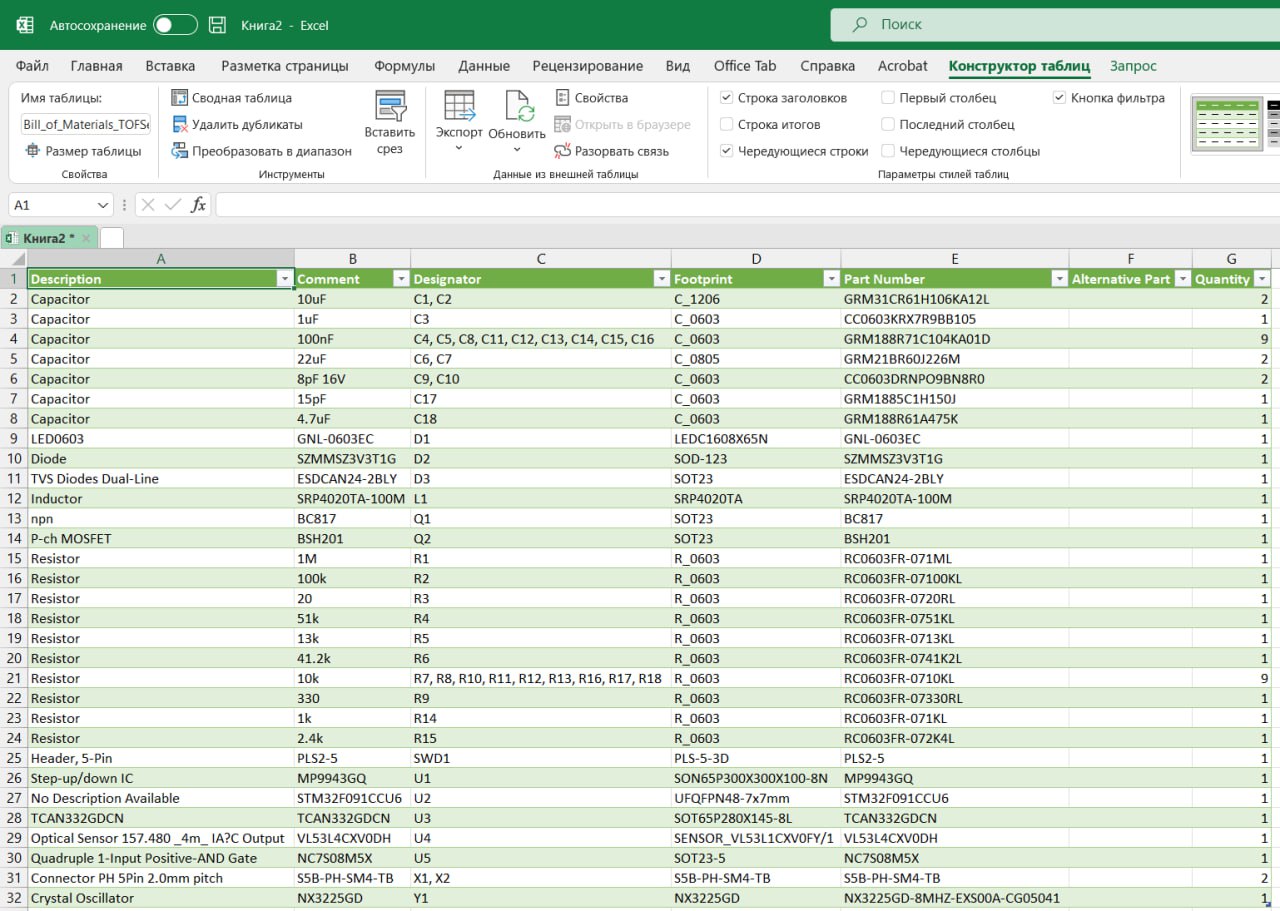This screenshot has width=1280, height=911.
Task: Uncheck the Строка заголовков checkbox
Action: [x=727, y=98]
